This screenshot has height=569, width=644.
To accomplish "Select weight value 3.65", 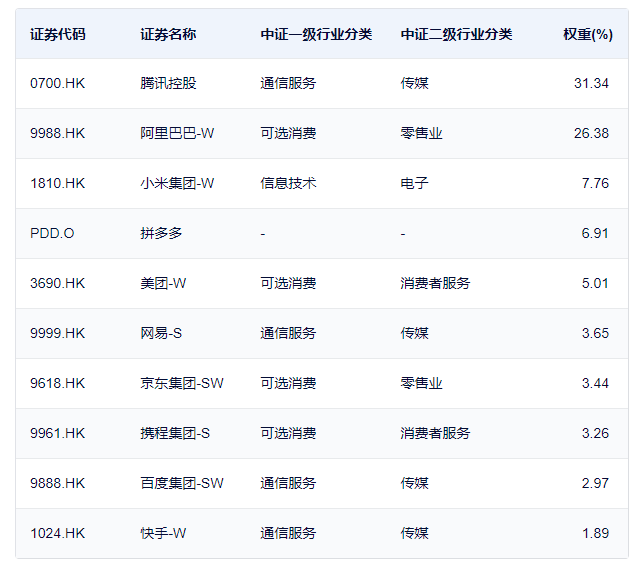I will click(x=595, y=333).
